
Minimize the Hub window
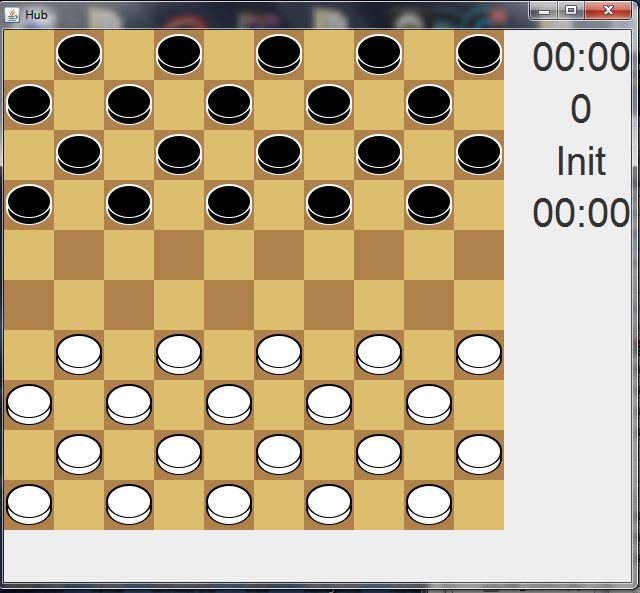(x=544, y=10)
